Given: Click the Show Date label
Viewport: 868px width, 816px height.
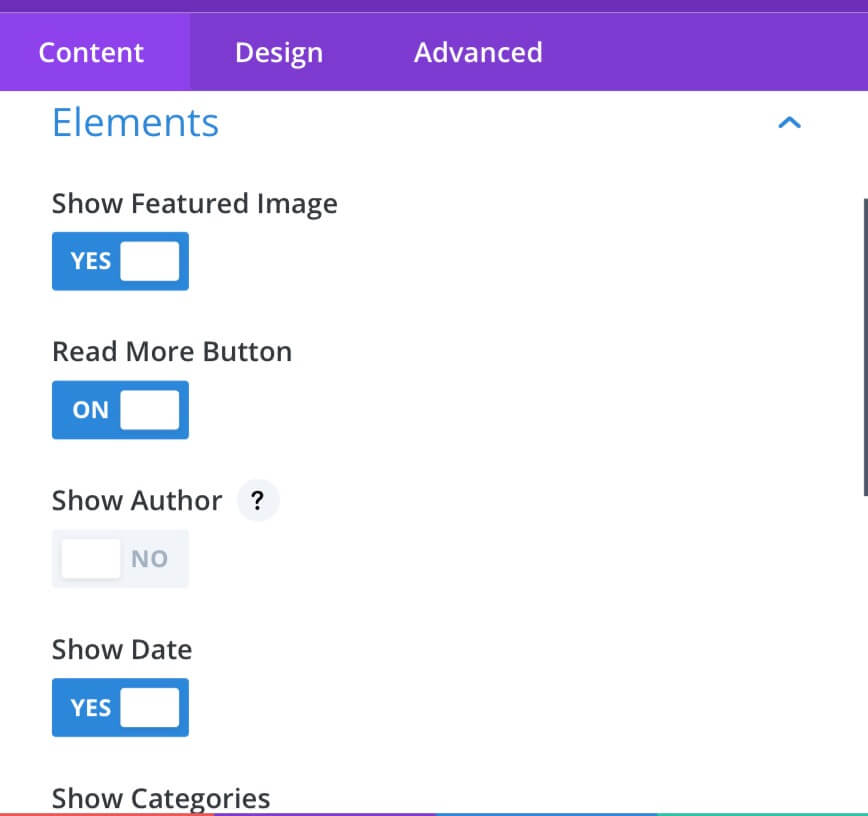Looking at the screenshot, I should 122,649.
